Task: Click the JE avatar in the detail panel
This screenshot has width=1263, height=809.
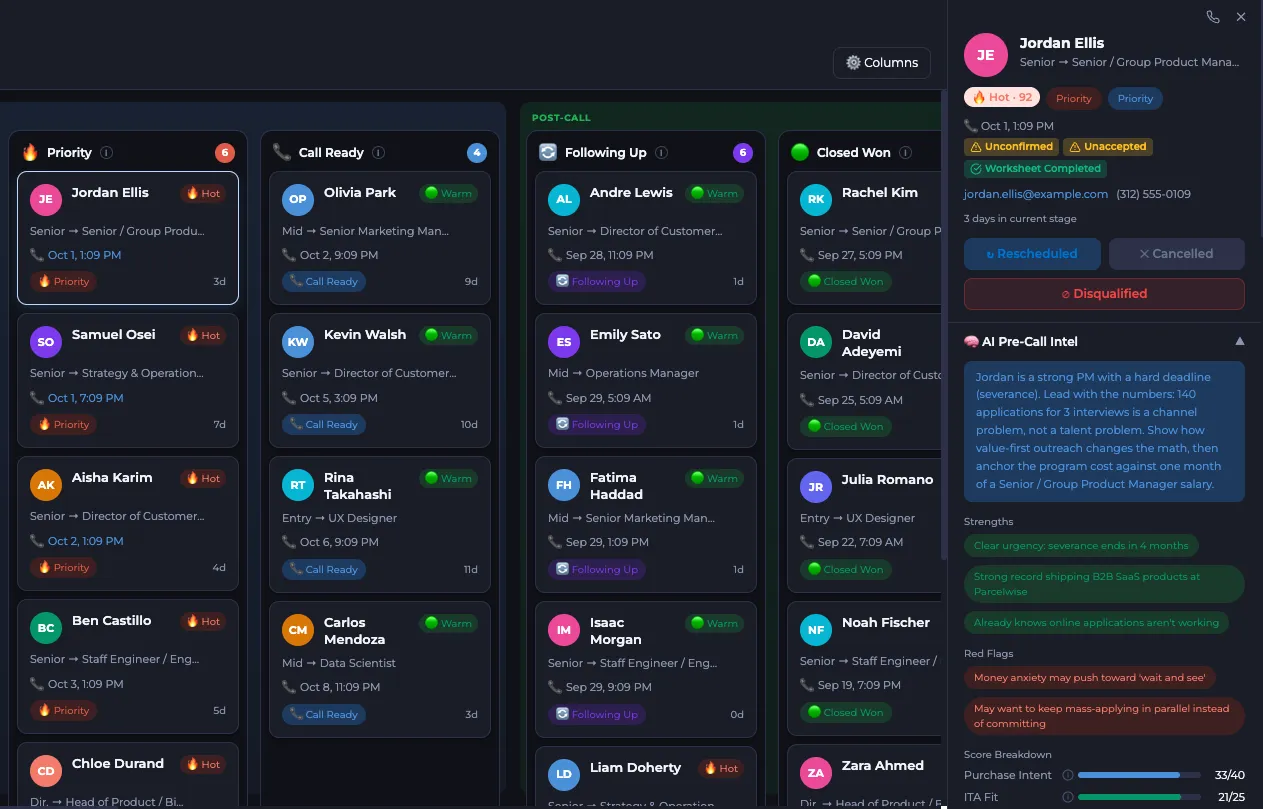Action: [985, 55]
